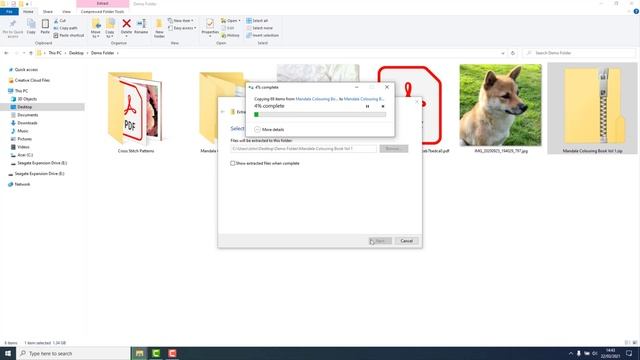The width and height of the screenshot is (640, 360).
Task: Open the Compressed Folder Tools tab
Action: click(x=102, y=11)
